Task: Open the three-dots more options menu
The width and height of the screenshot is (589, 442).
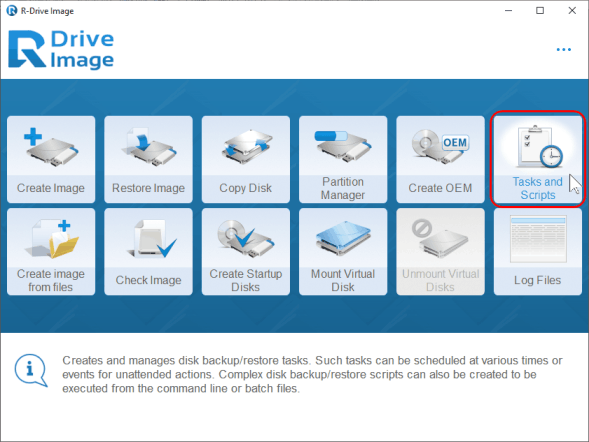Action: 564,50
